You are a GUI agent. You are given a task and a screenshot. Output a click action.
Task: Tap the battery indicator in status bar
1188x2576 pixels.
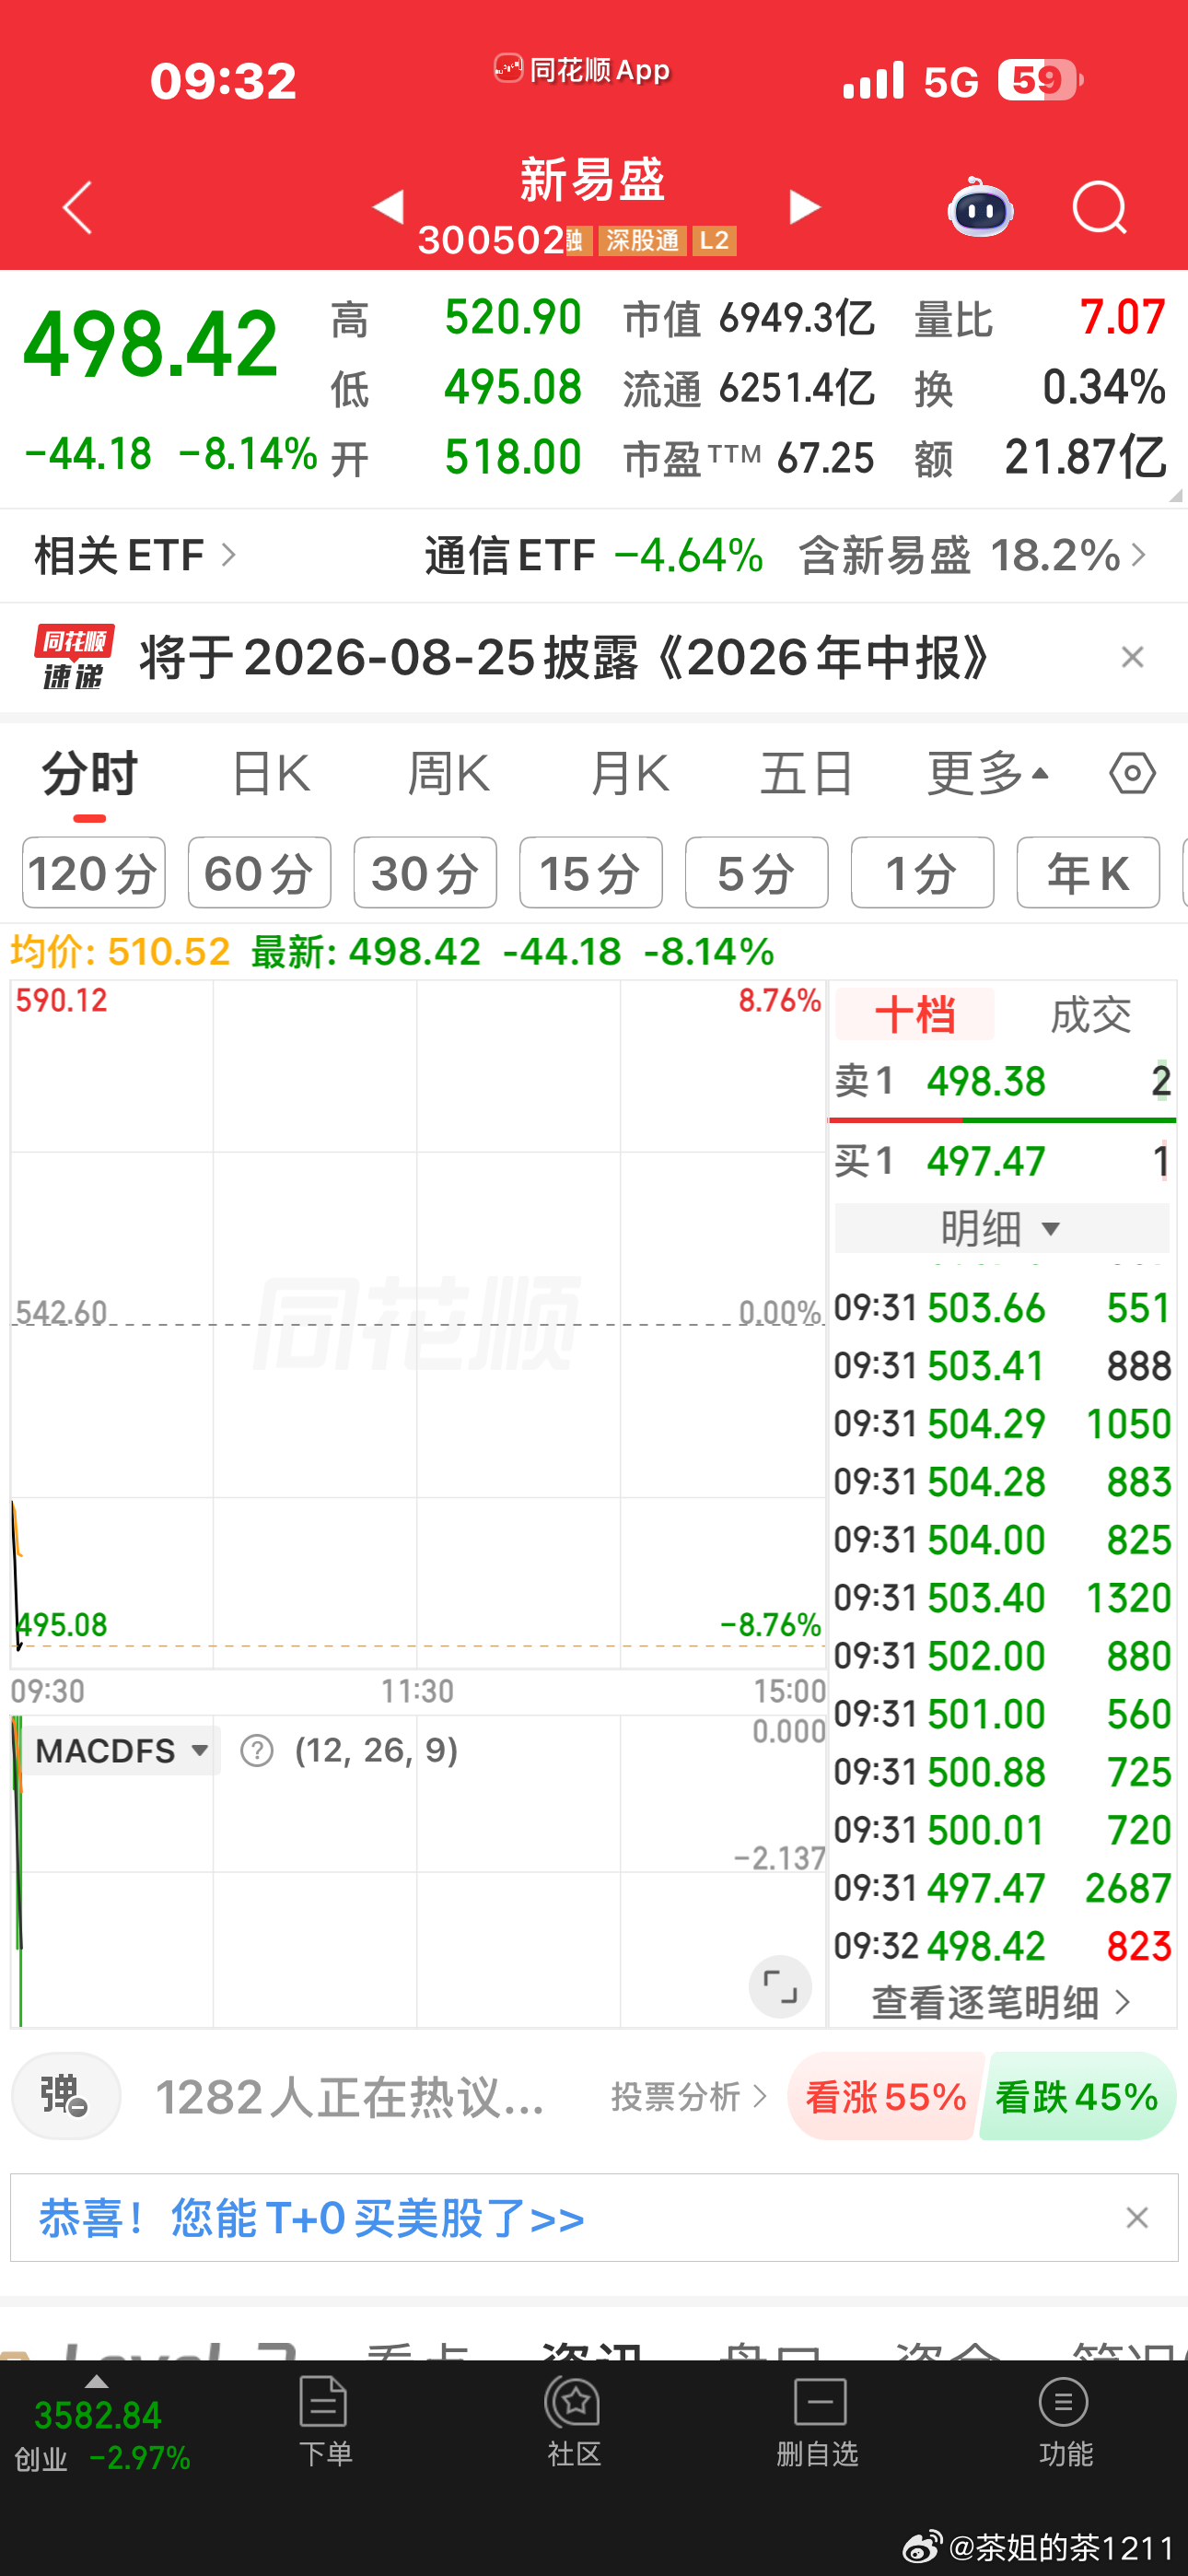(x=1040, y=81)
